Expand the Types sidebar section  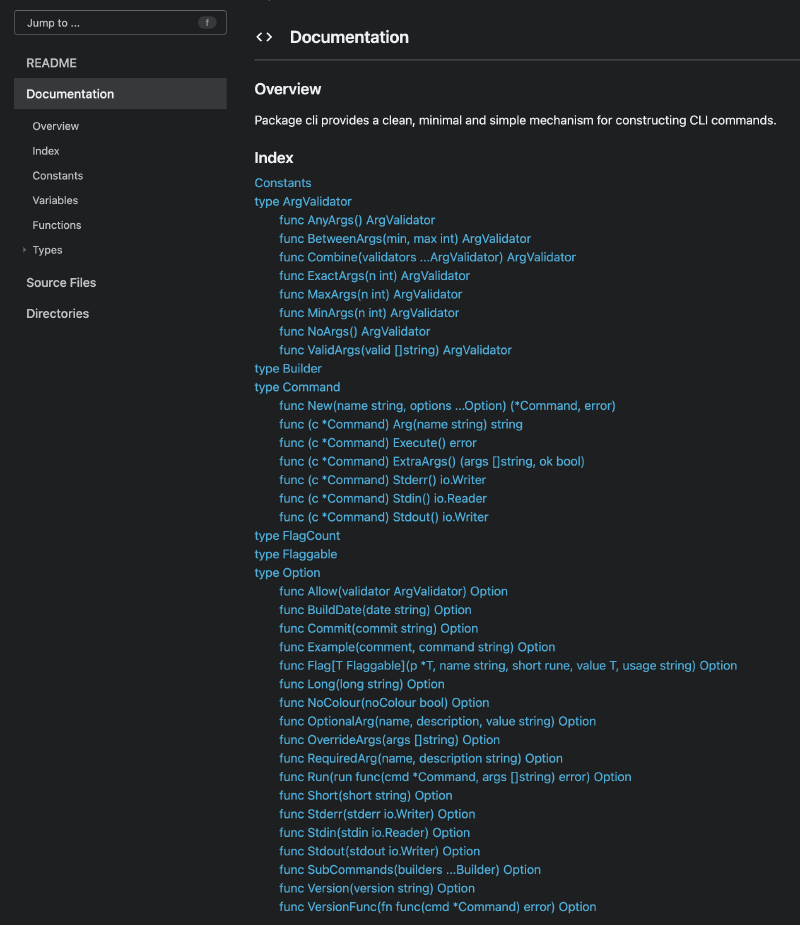click(24, 250)
